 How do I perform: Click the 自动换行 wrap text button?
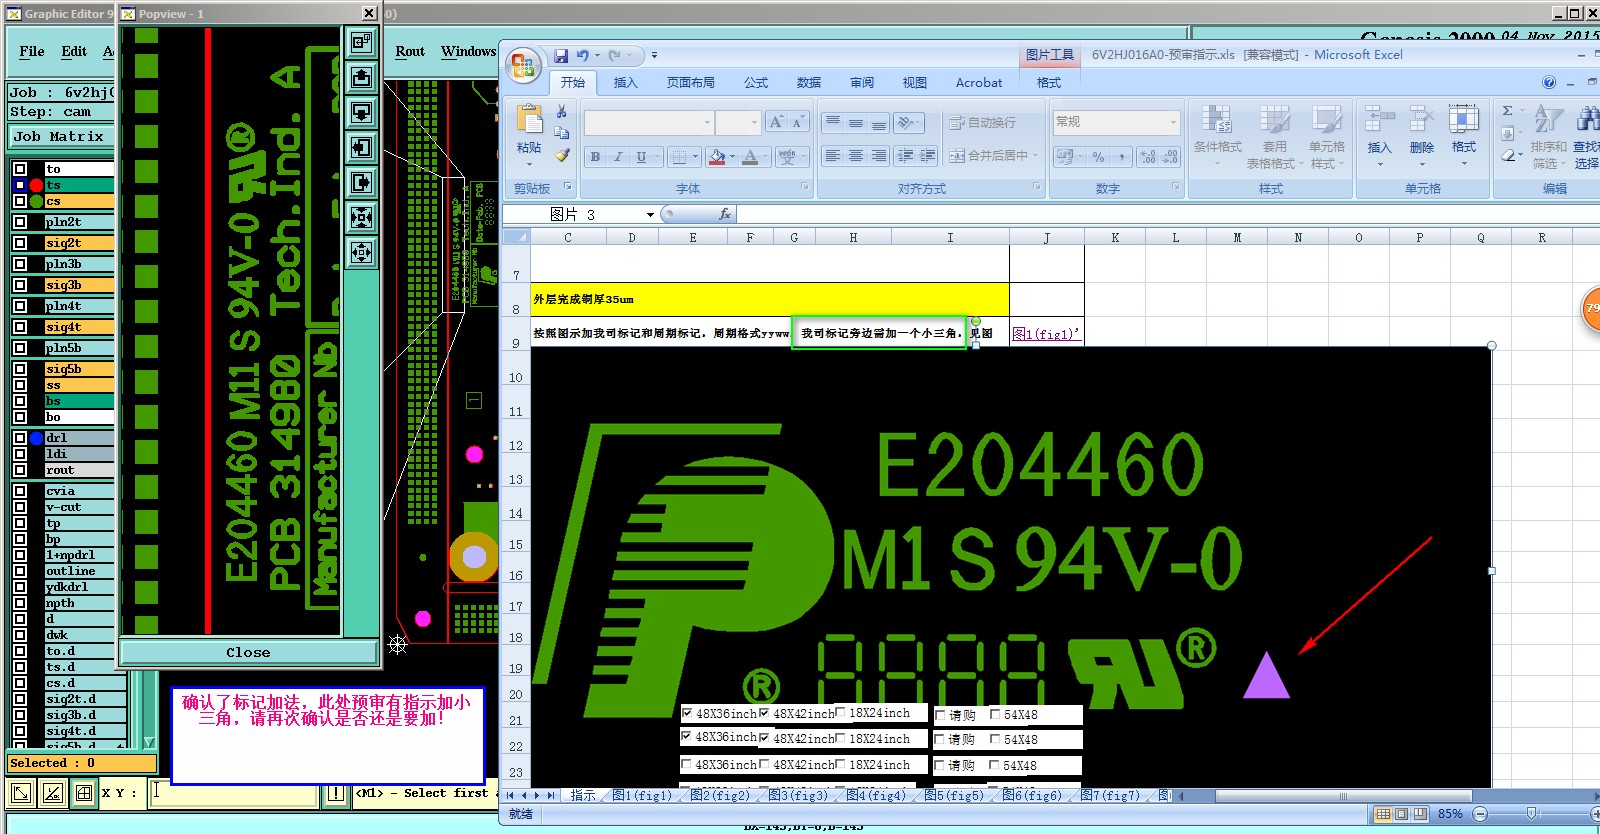[x=982, y=122]
